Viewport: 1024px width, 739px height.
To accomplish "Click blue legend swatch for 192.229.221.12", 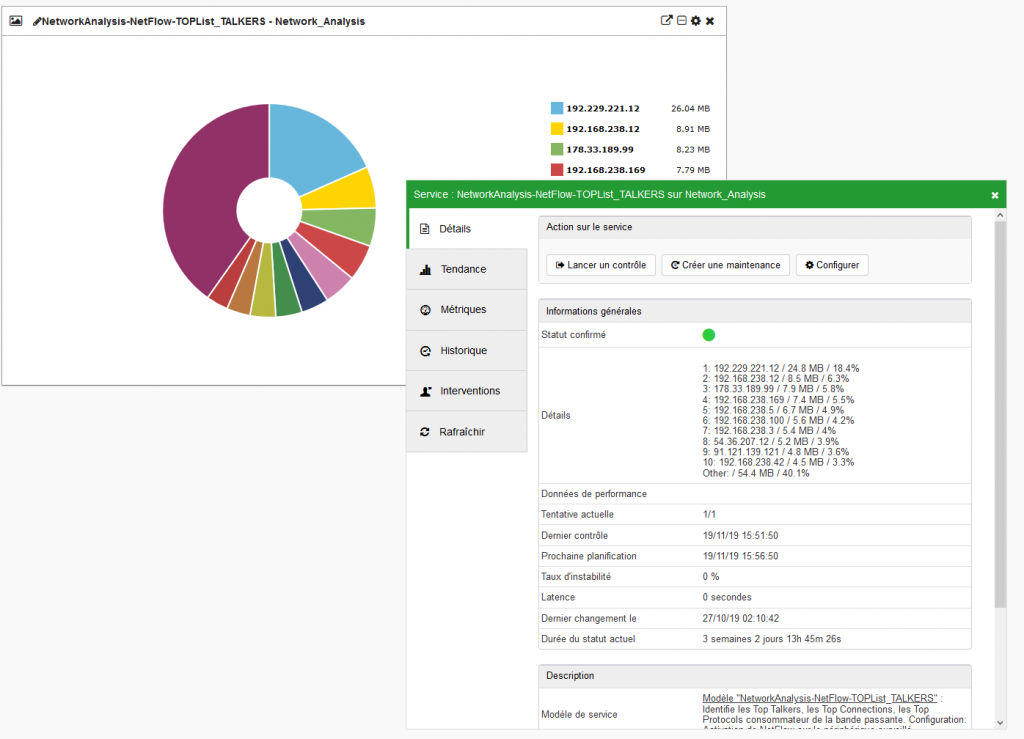I will click(x=557, y=108).
